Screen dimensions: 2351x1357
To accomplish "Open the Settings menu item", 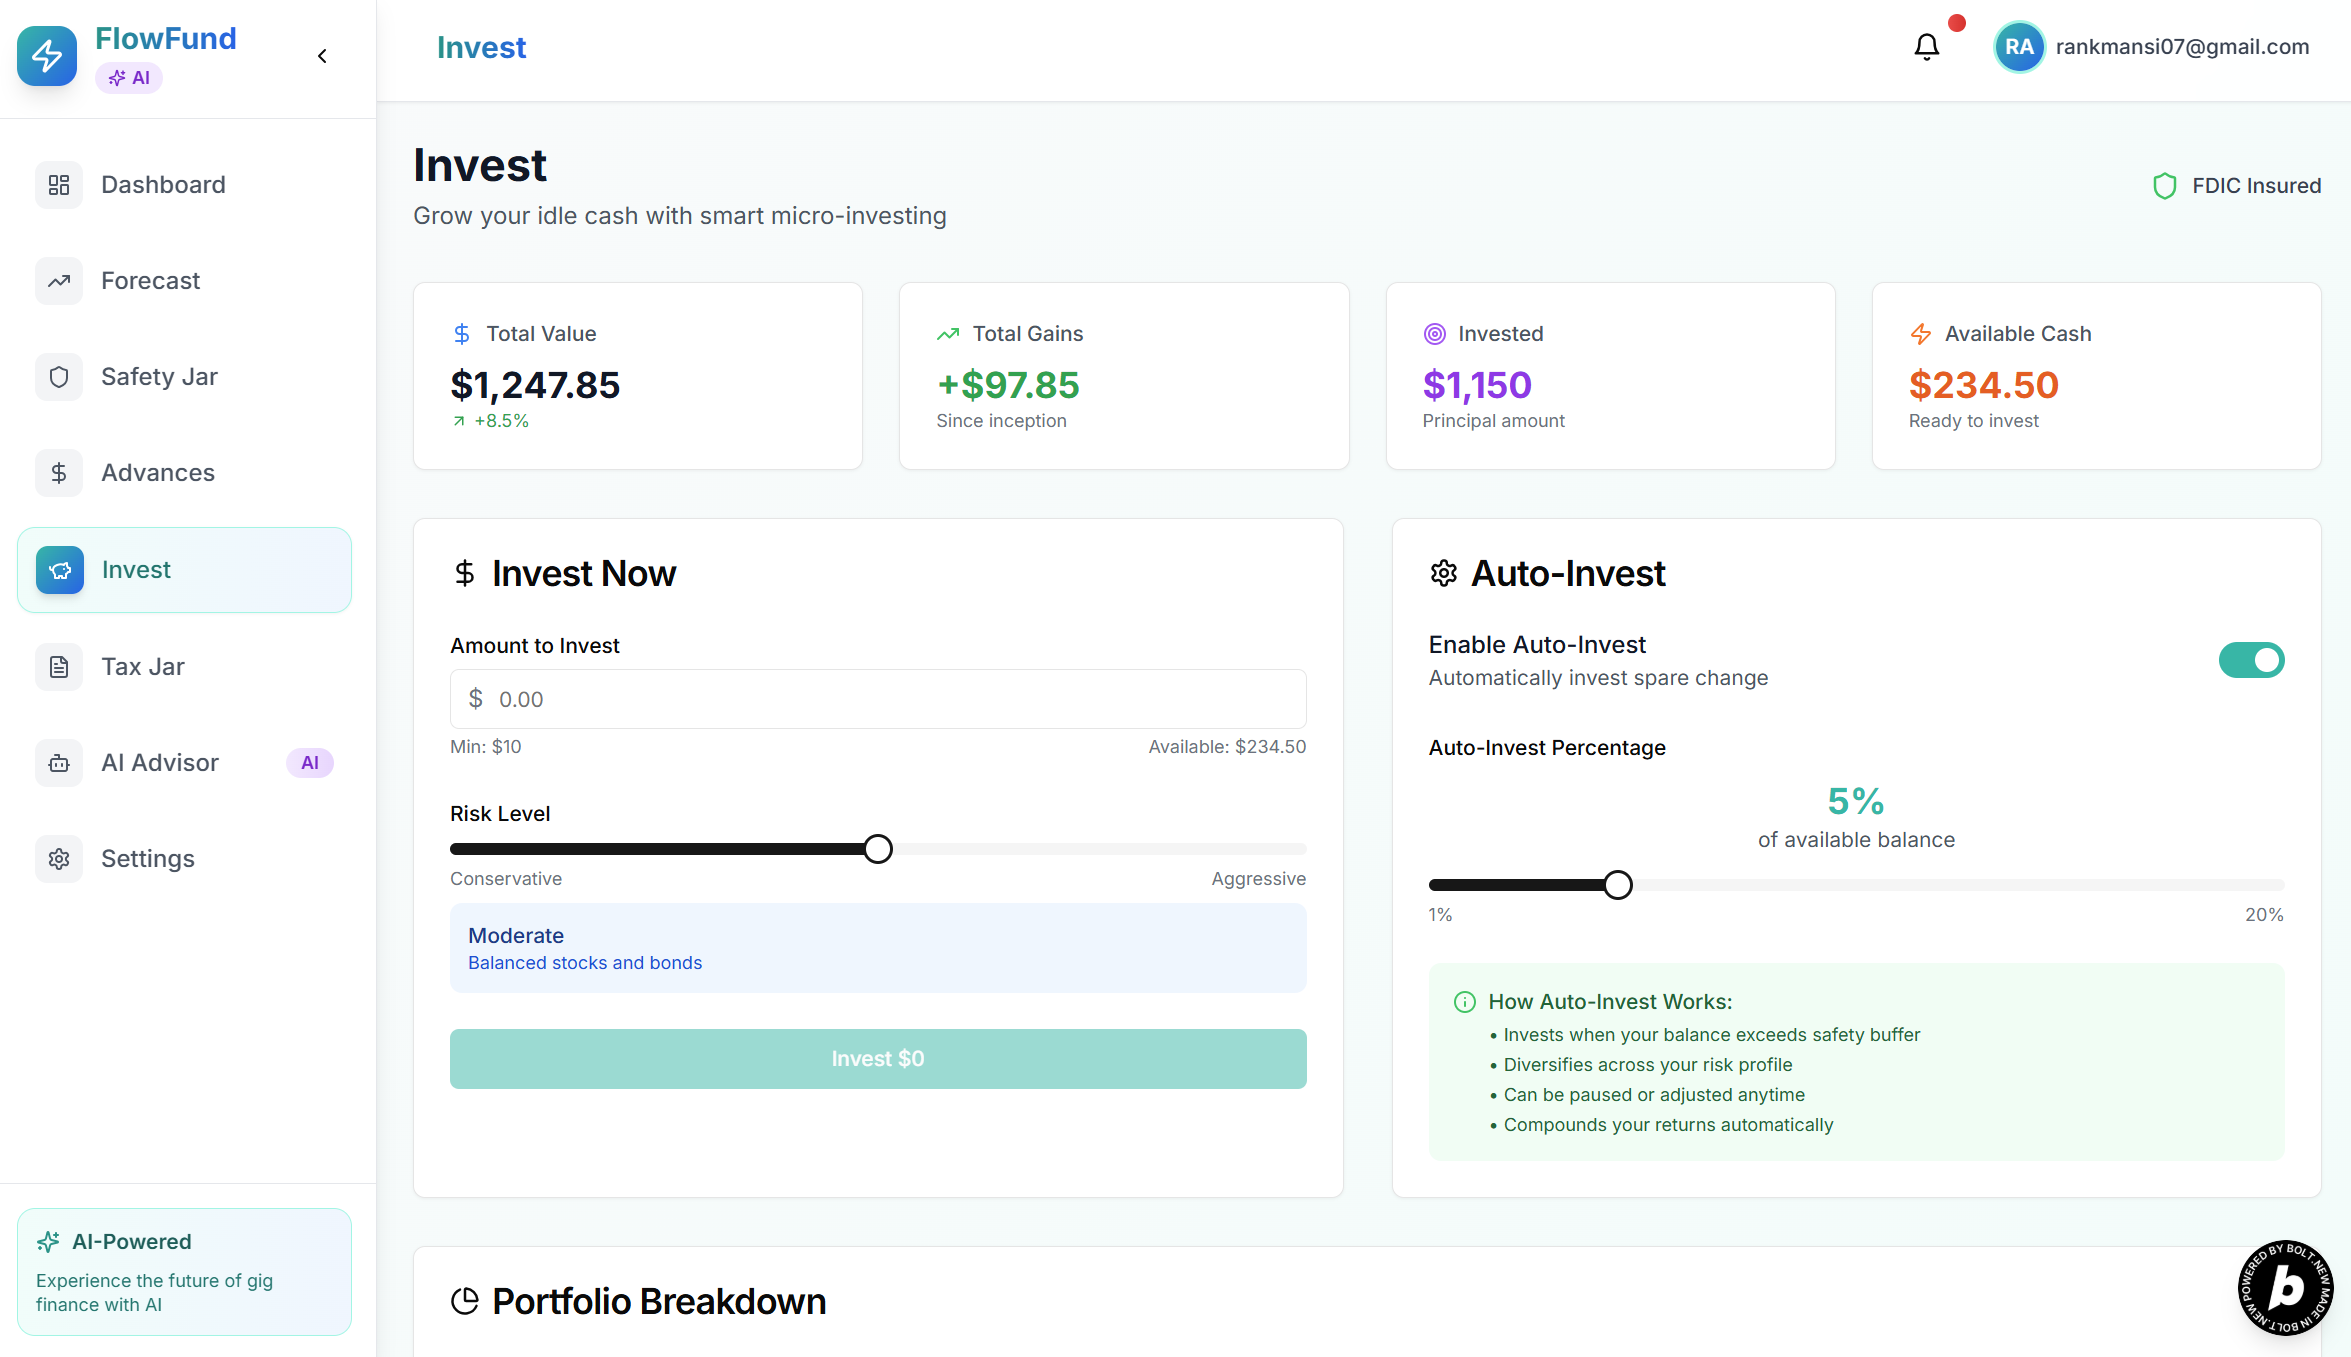I will click(148, 859).
